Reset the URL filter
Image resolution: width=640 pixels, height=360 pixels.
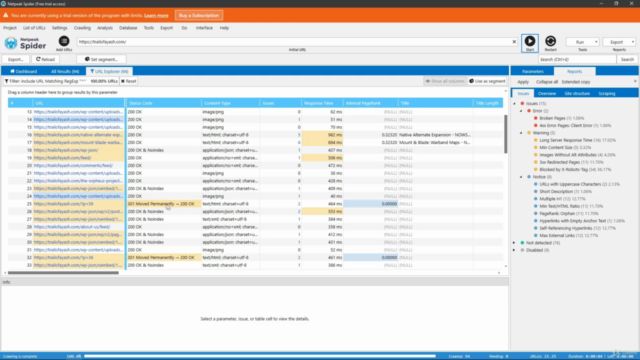129,81
